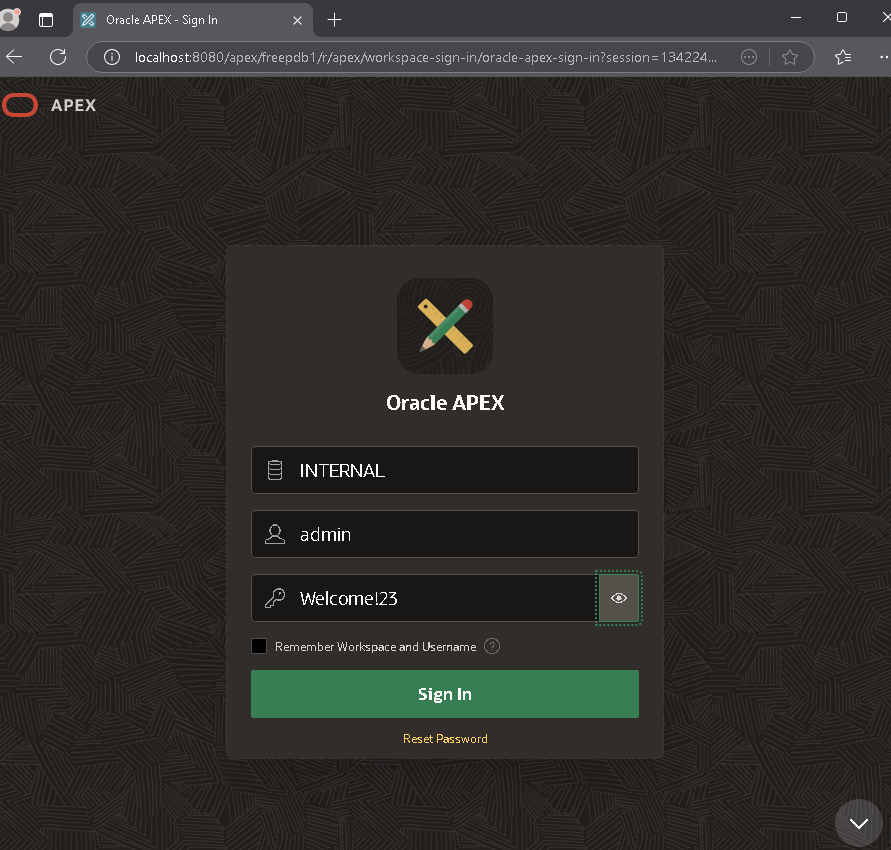Go back with the browser arrow
Image resolution: width=891 pixels, height=850 pixels.
coord(14,57)
